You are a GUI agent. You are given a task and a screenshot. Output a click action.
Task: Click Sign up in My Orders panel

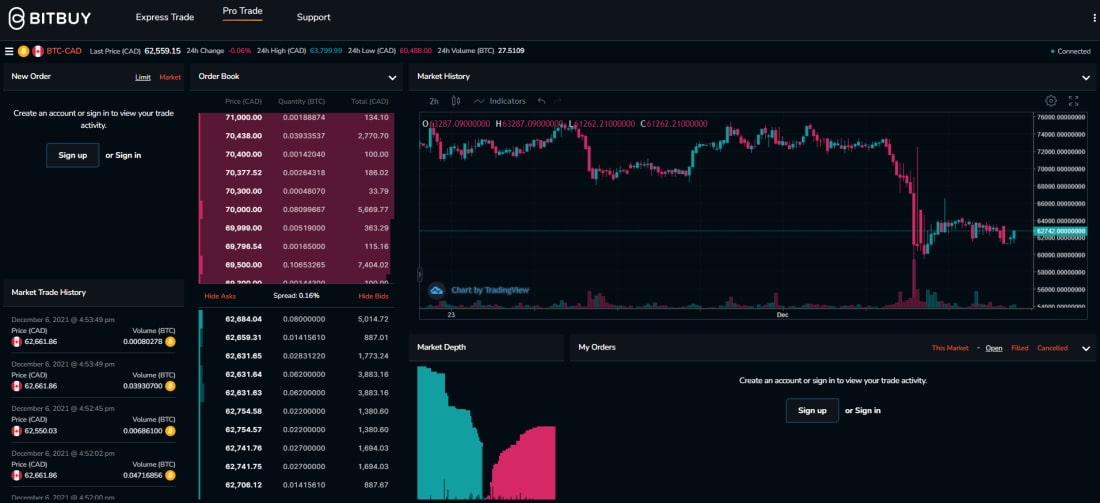point(812,410)
